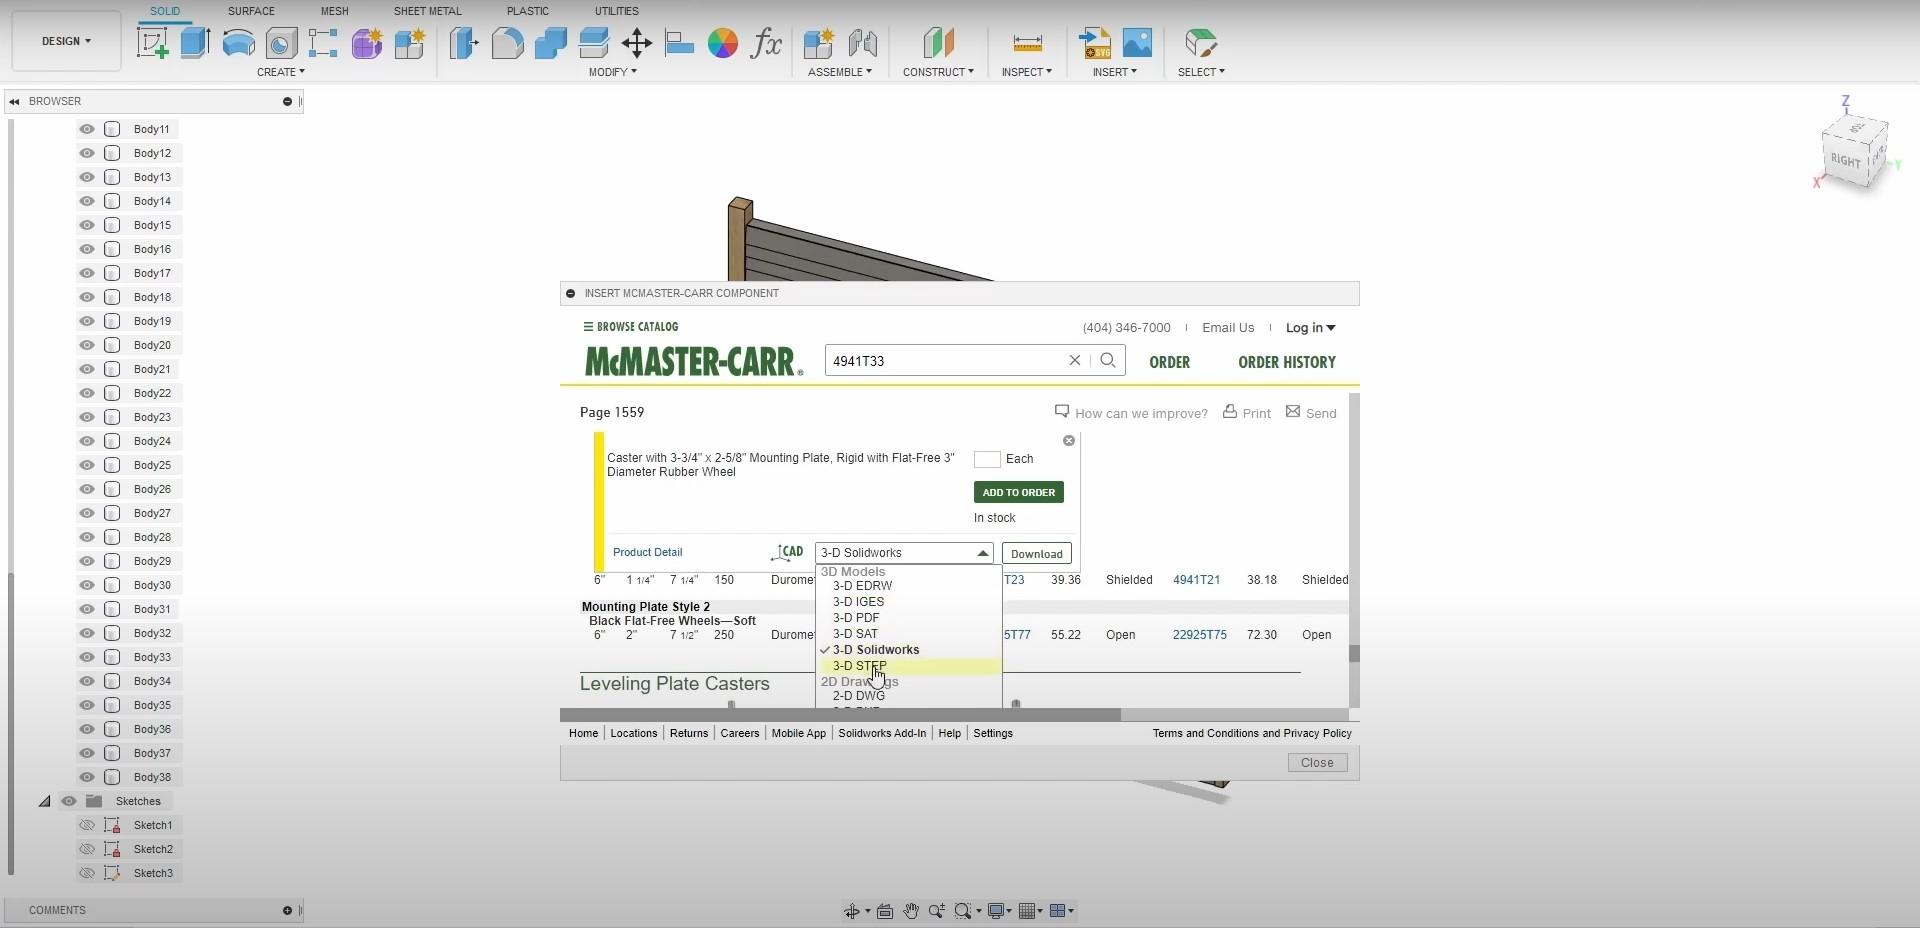Collapse the Sketches folder tree node
Screen dimensions: 1920x928
click(45, 801)
